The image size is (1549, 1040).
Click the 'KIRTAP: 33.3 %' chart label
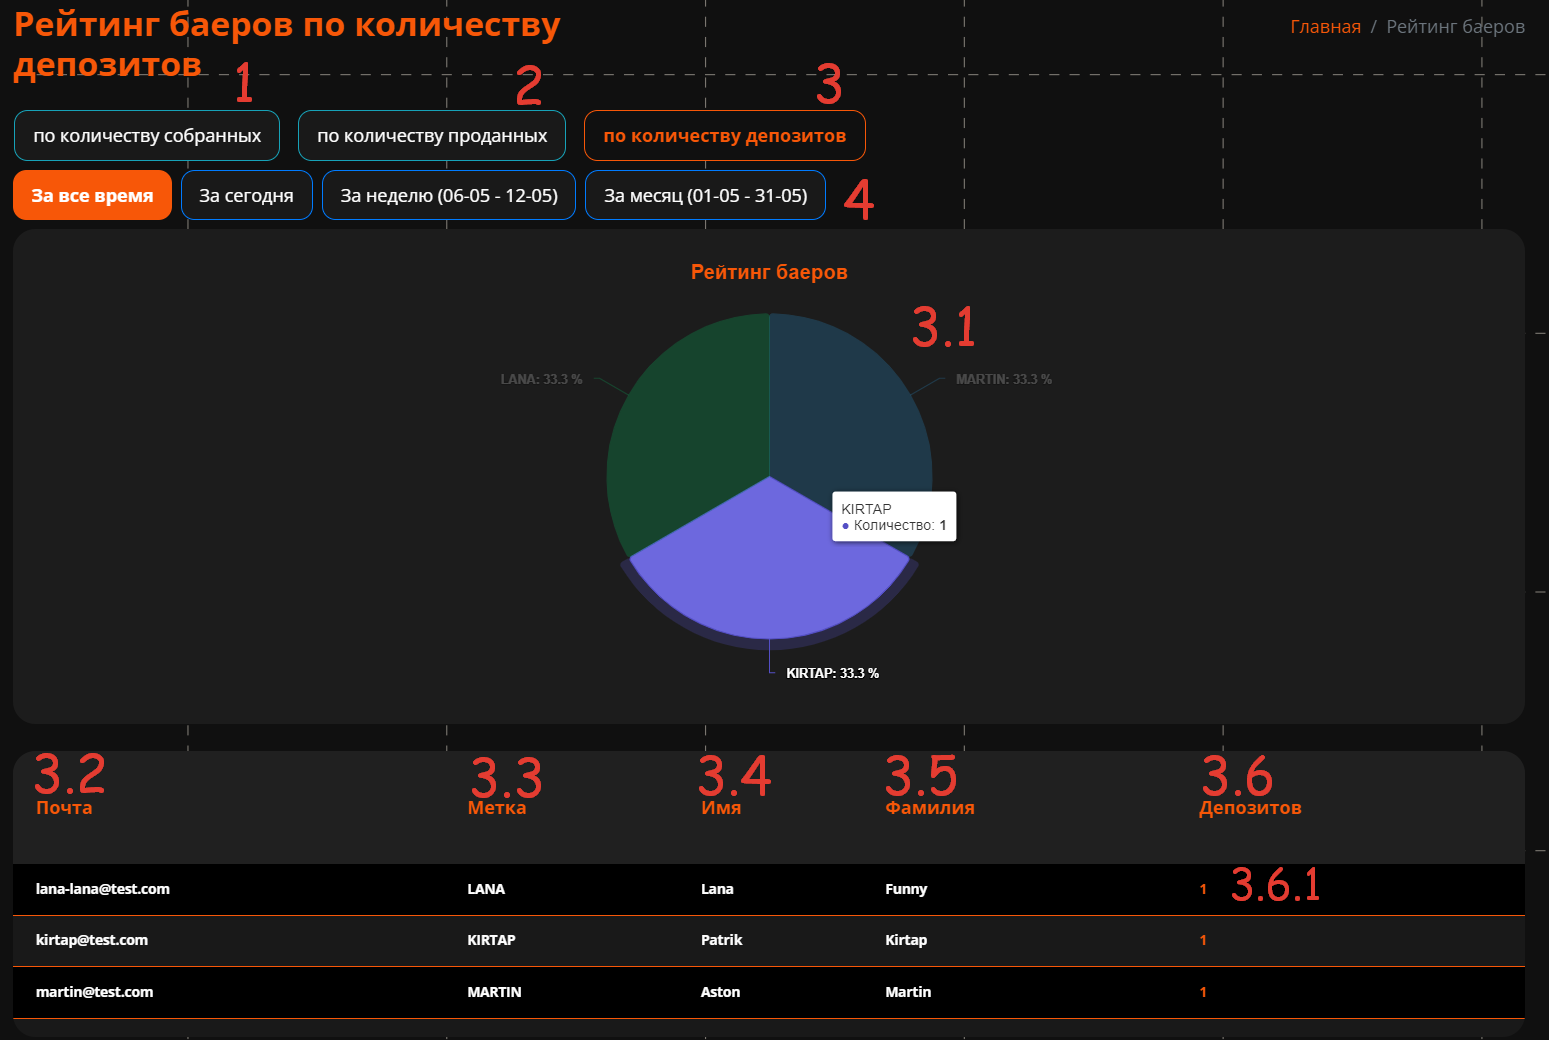click(x=832, y=673)
